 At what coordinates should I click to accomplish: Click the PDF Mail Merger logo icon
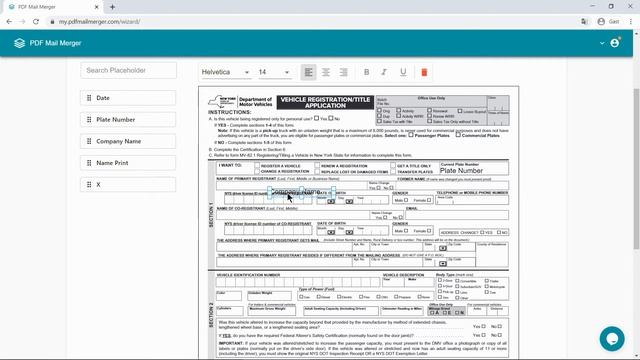point(19,43)
